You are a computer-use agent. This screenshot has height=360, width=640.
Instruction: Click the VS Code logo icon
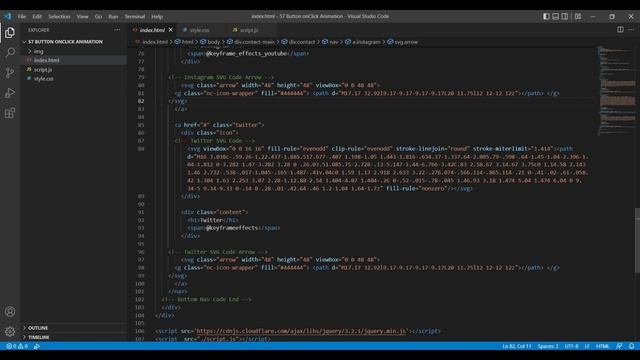(8, 16)
